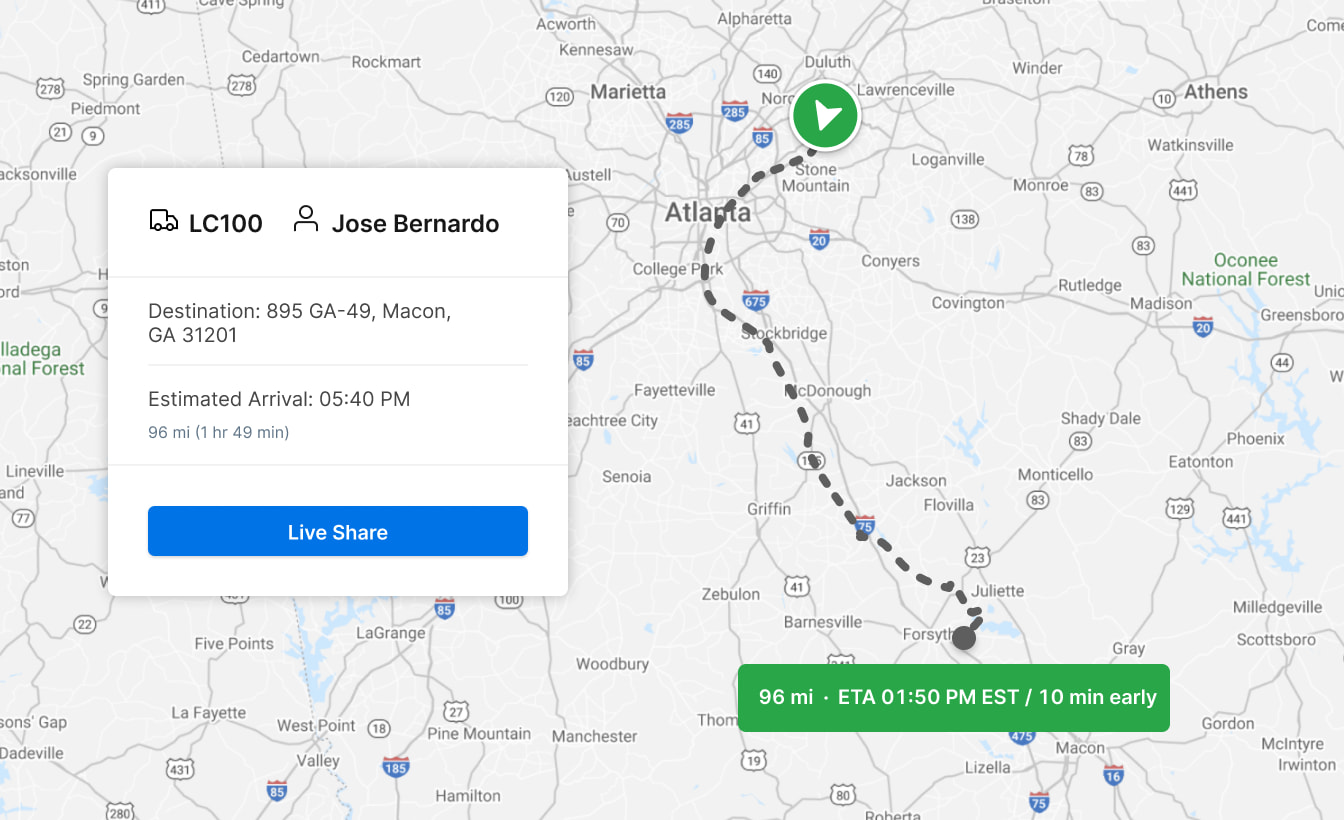
Task: Click the Interstate 185 highway shield
Action: (x=396, y=767)
